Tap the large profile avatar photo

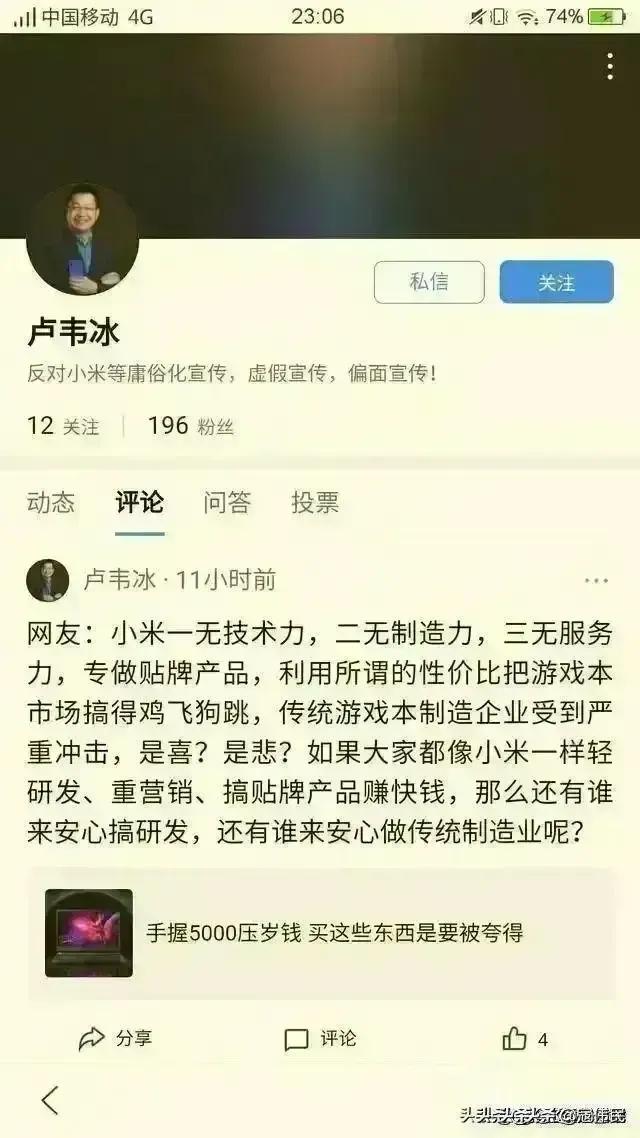82,240
